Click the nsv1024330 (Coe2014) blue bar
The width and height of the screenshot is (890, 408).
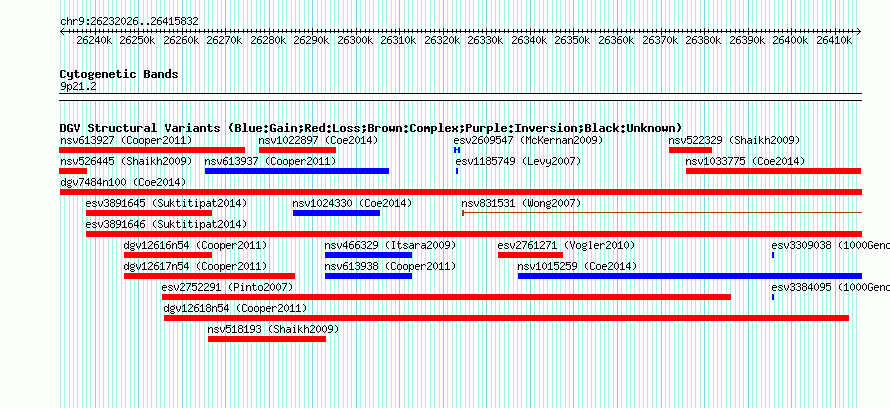pyautogui.click(x=336, y=213)
